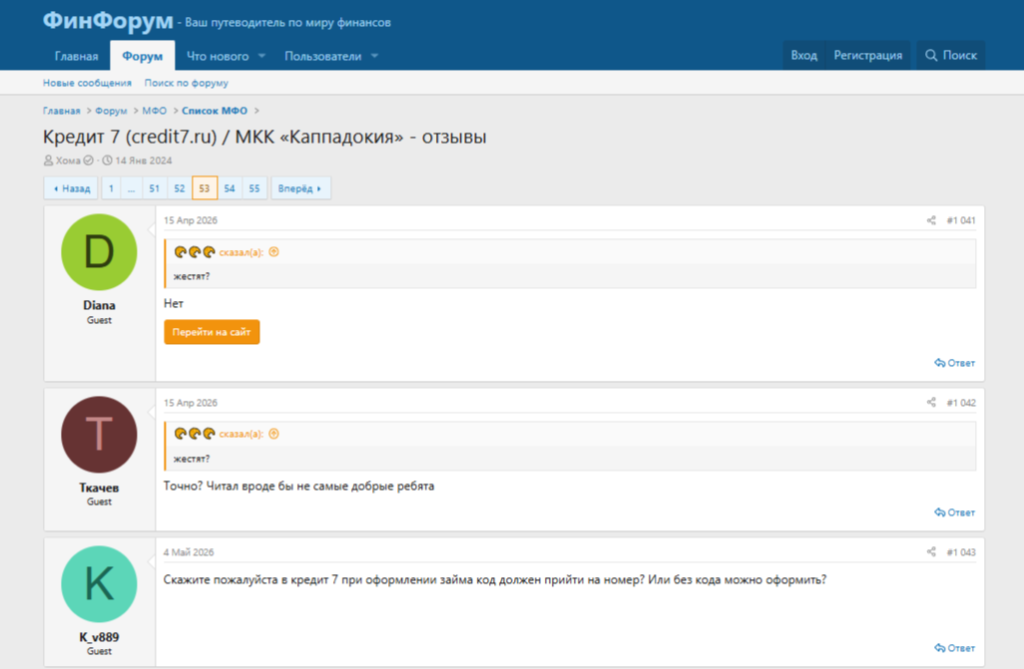Click Diana's green D avatar
Image resolution: width=1024 pixels, height=669 pixels.
point(99,252)
